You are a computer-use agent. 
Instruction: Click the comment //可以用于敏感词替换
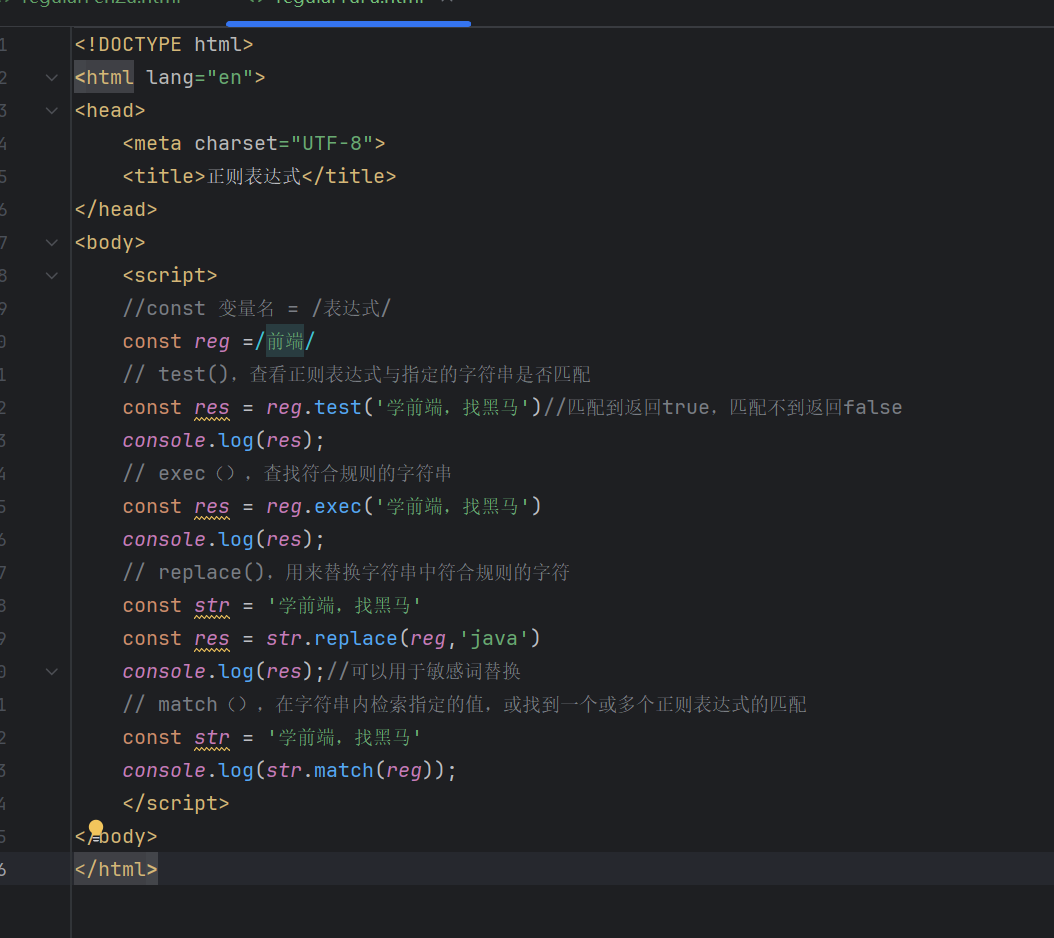[x=423, y=671]
